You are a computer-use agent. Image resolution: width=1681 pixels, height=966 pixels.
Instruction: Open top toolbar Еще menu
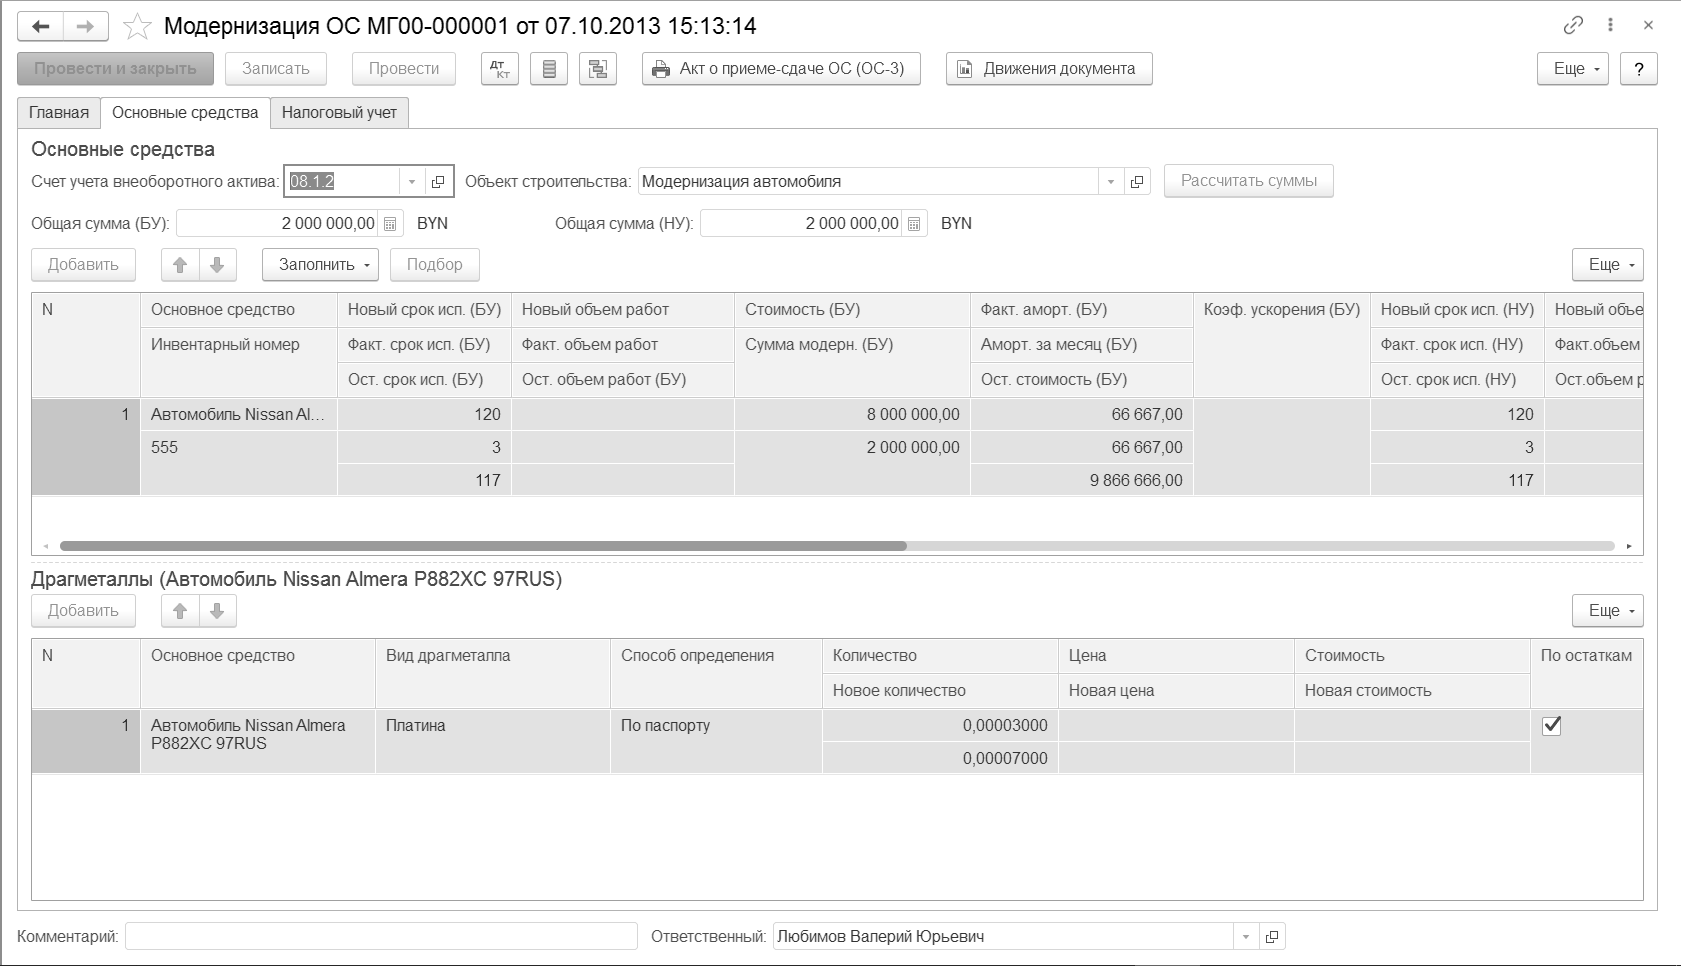point(1573,69)
